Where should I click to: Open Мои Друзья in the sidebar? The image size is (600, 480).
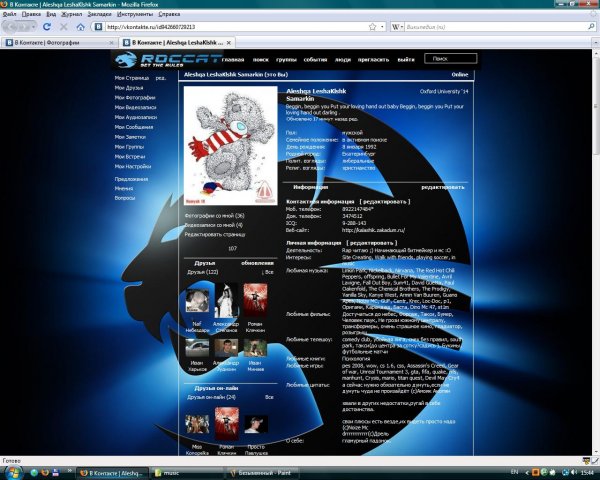pos(129,88)
